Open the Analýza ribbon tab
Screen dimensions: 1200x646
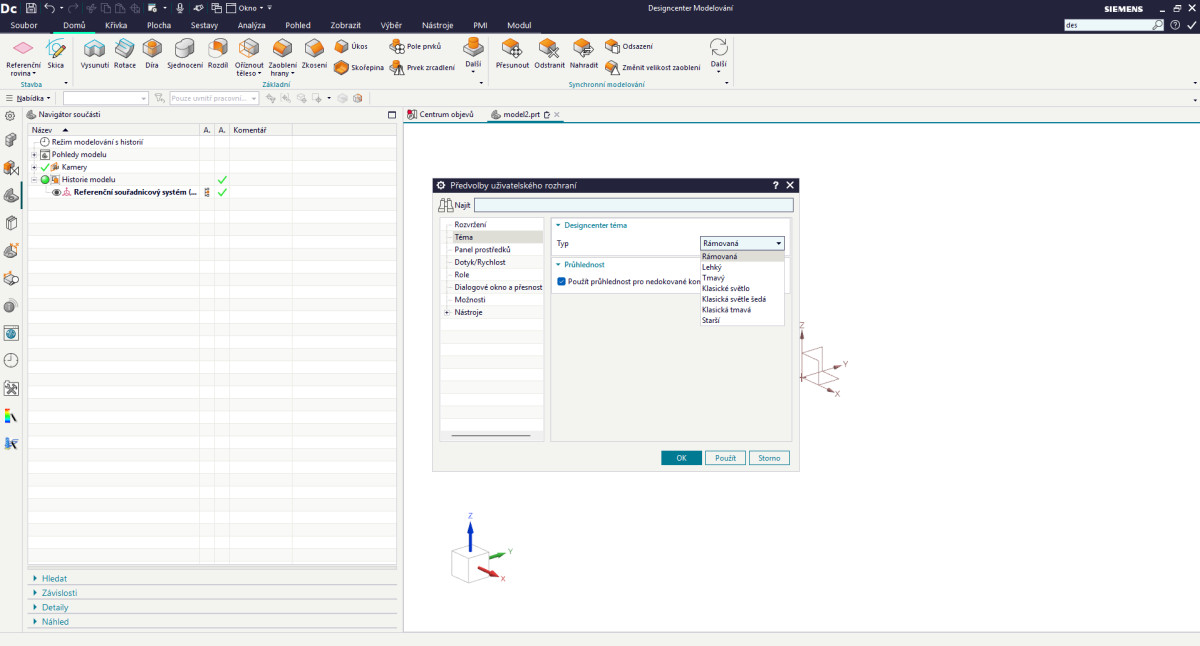251,24
